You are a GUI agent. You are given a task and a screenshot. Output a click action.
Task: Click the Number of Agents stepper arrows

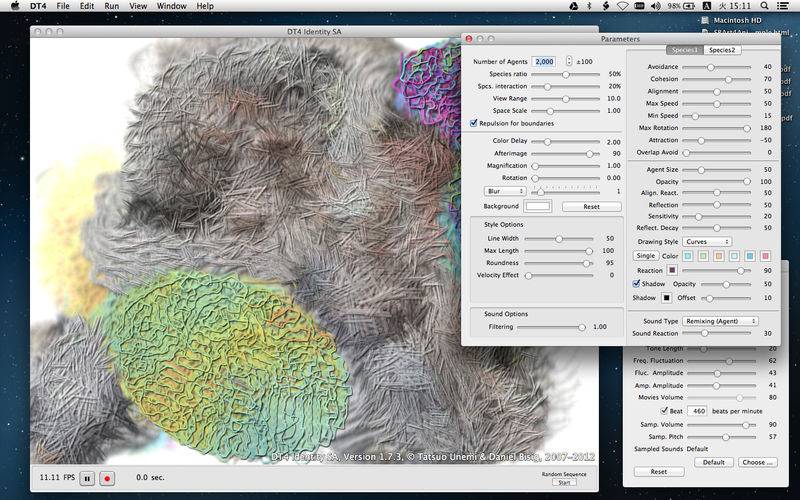pyautogui.click(x=569, y=61)
